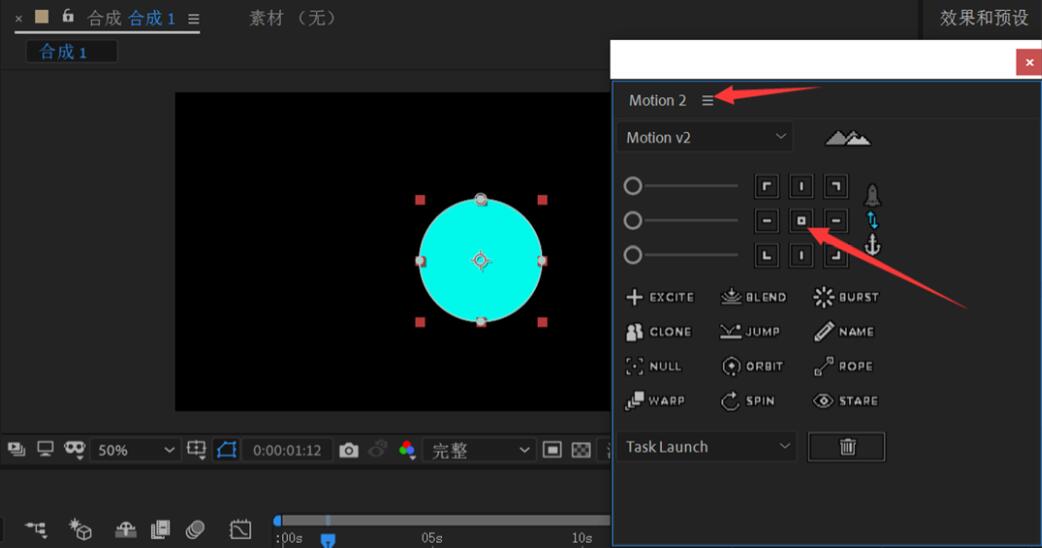Open the 50% zoom level dropdown

135,450
